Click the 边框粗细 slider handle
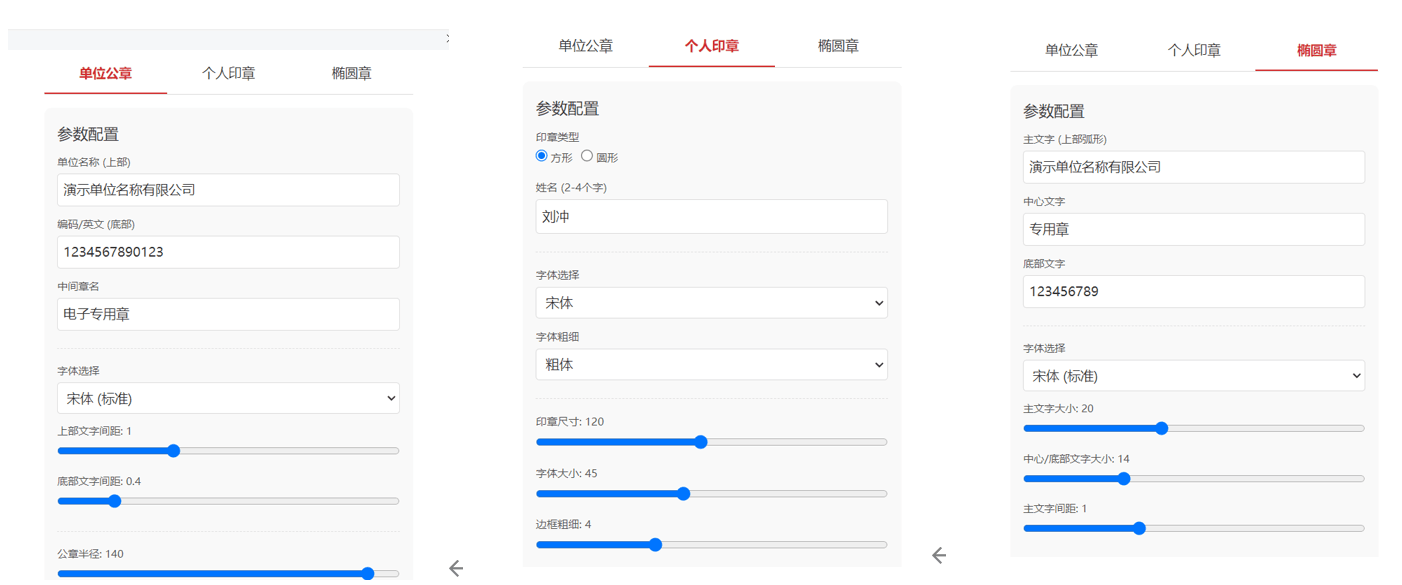 [655, 544]
